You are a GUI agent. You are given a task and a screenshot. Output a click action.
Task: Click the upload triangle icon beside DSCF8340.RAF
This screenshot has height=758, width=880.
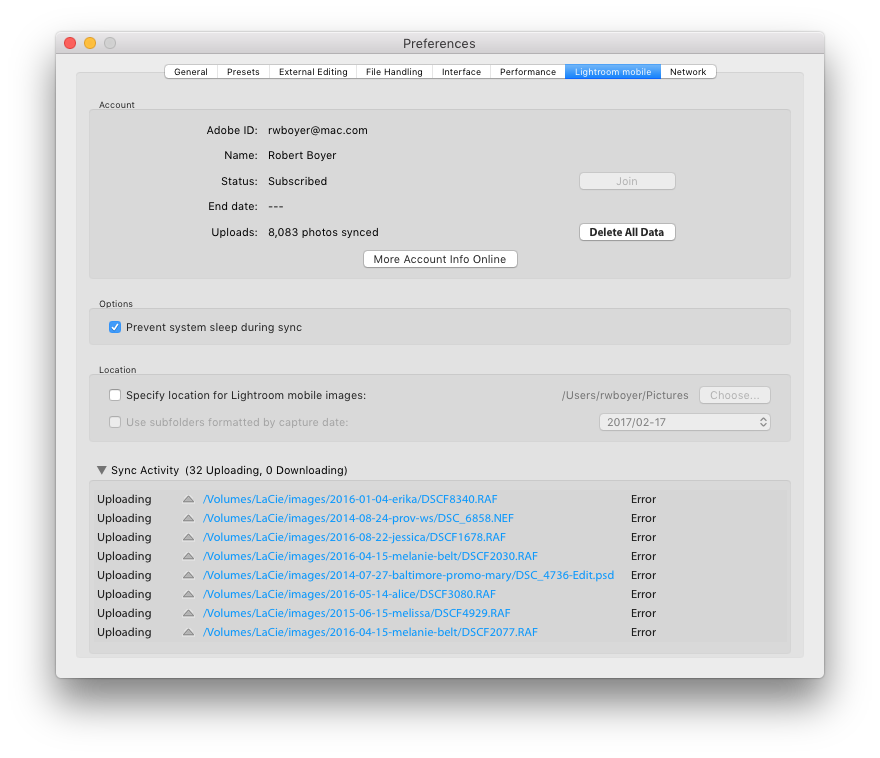(189, 499)
